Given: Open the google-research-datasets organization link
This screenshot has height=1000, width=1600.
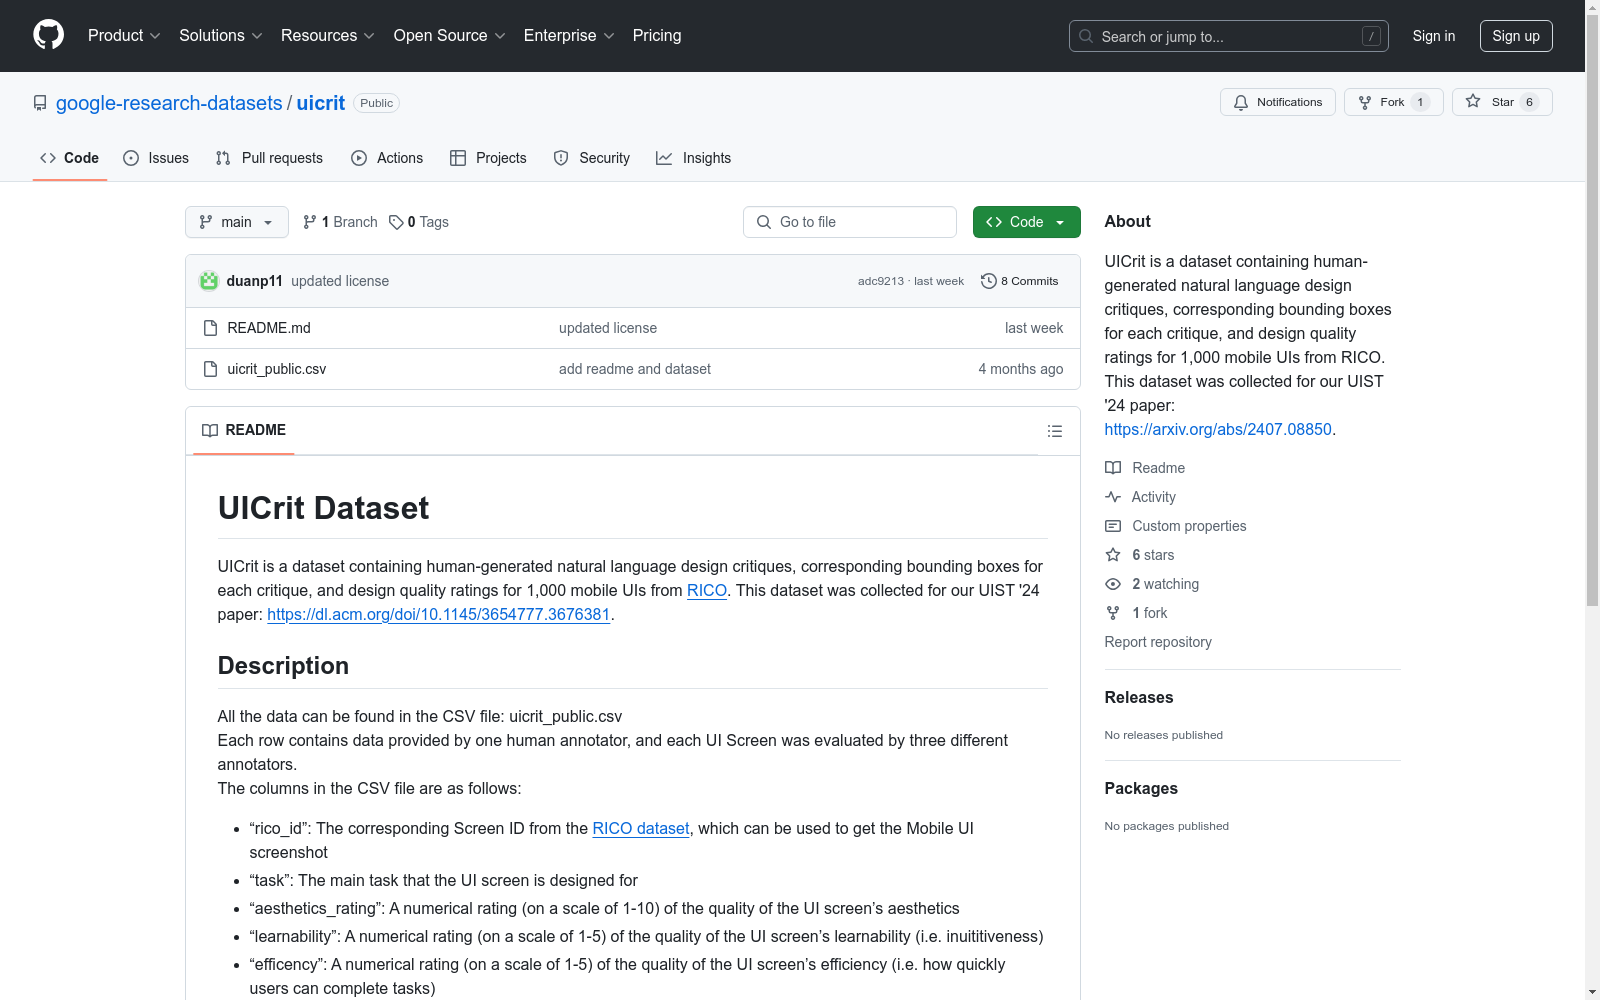Looking at the screenshot, I should pos(169,103).
